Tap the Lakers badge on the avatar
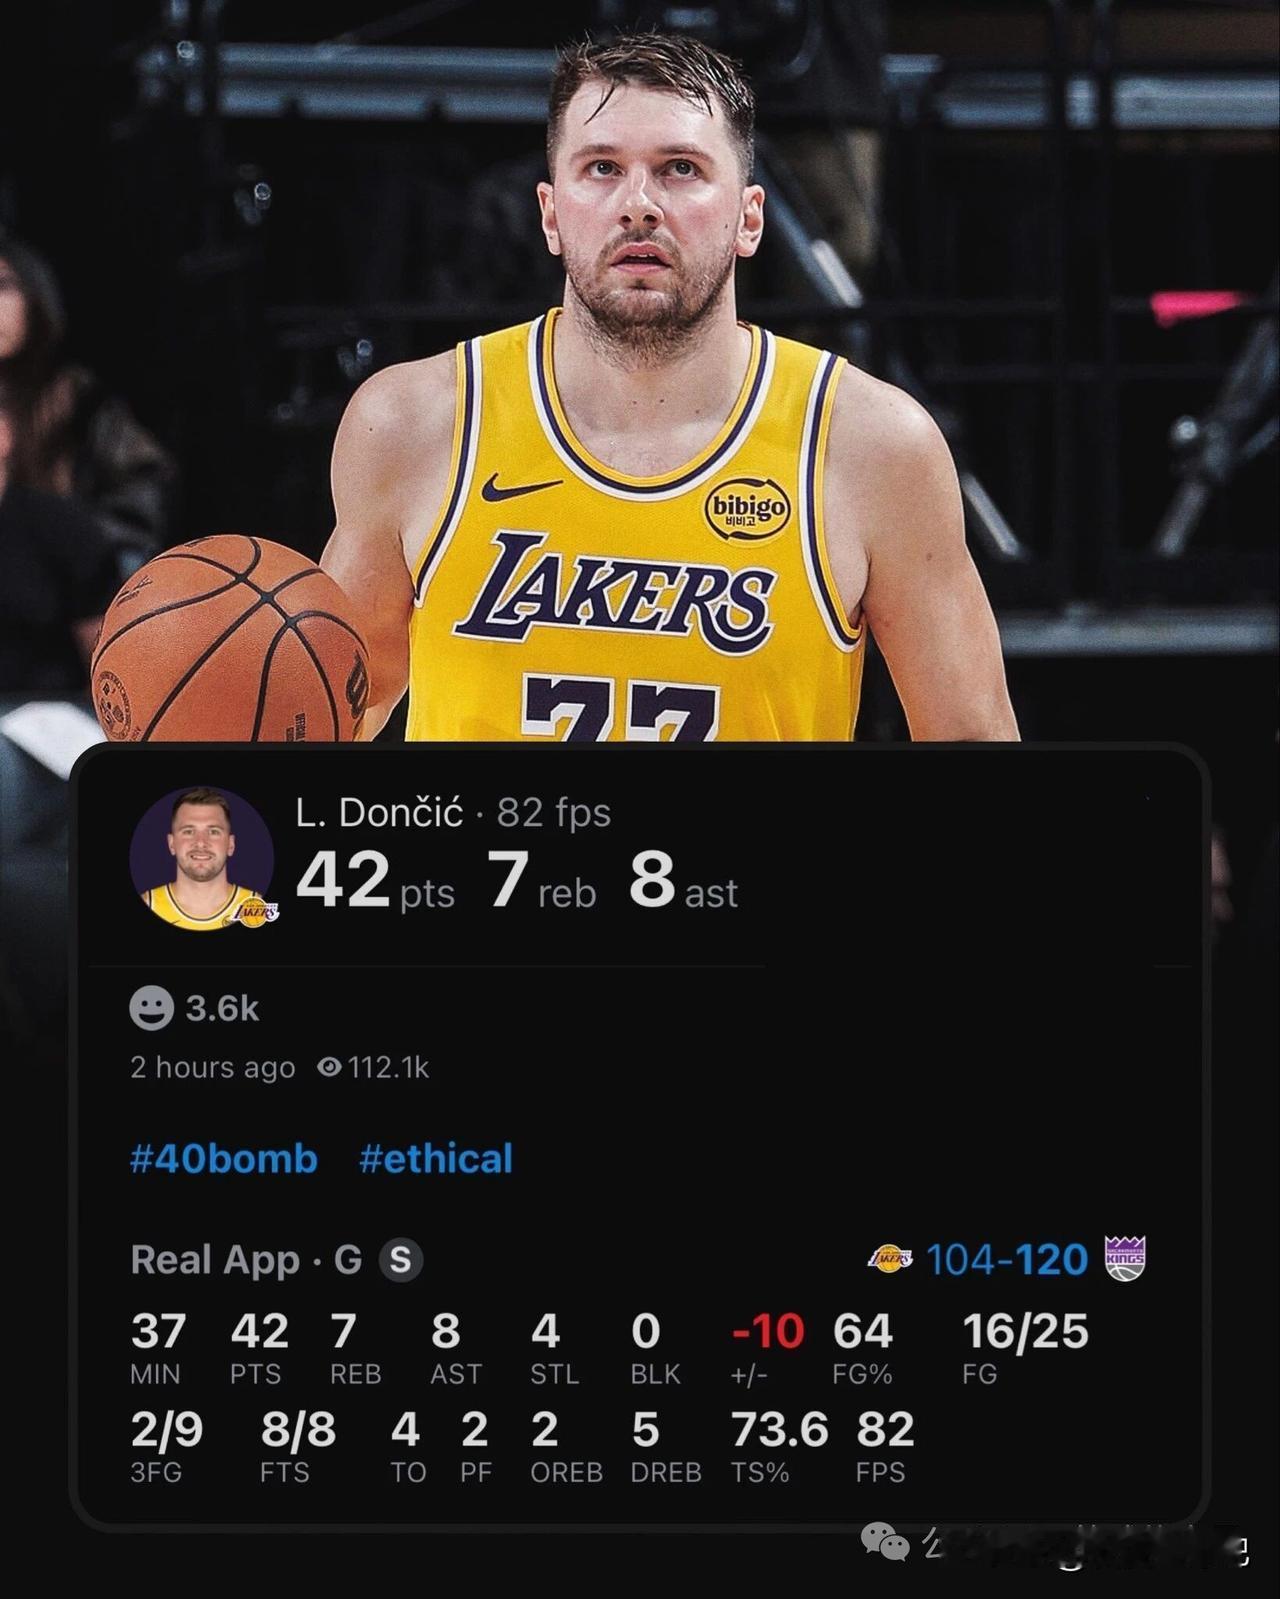This screenshot has width=1280, height=1599. click(x=256, y=911)
